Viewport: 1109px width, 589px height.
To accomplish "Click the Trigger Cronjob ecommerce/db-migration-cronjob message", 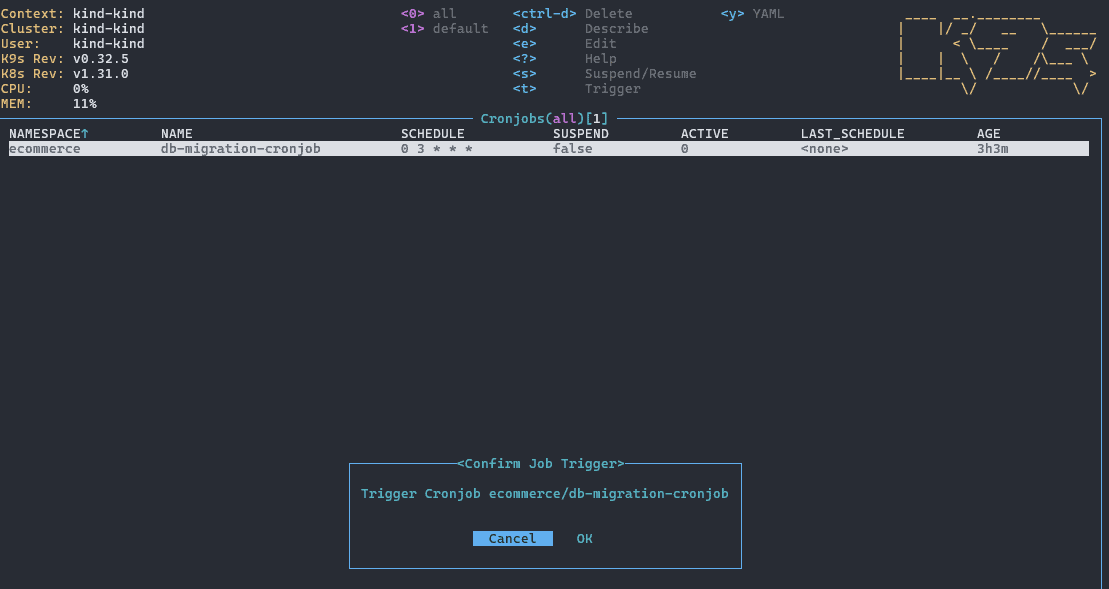I will click(545, 494).
